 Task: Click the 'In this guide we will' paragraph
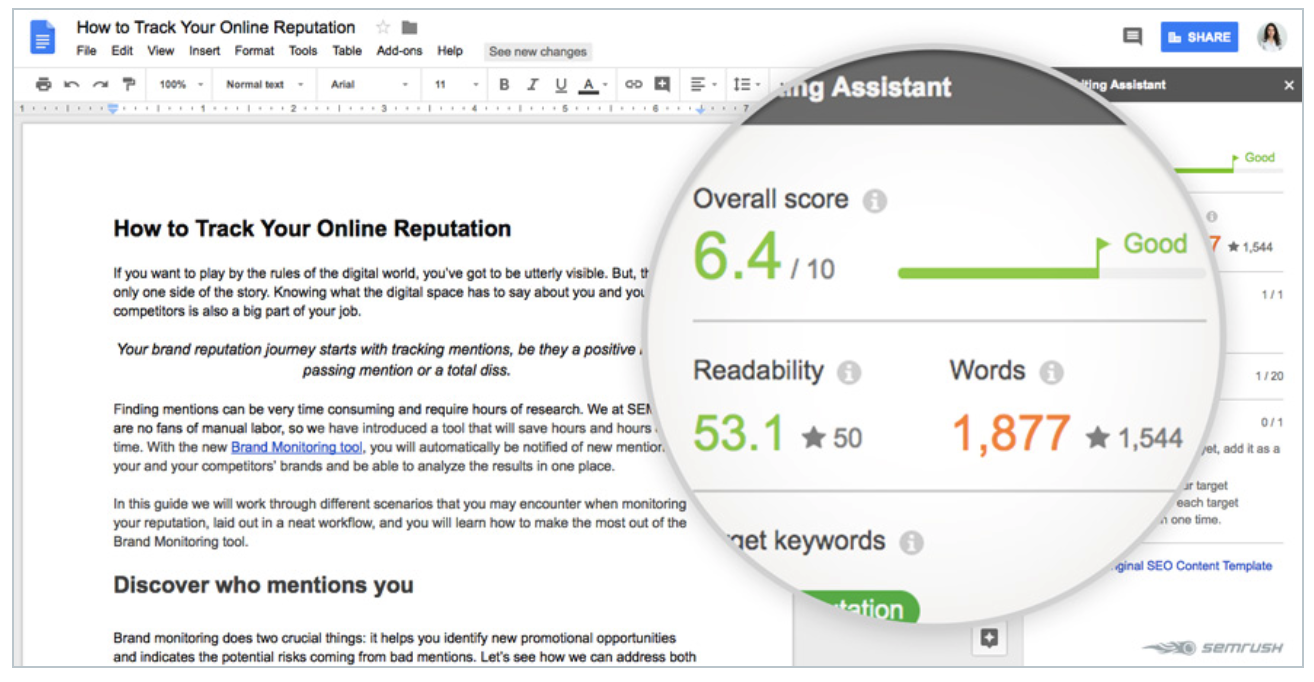coord(400,523)
